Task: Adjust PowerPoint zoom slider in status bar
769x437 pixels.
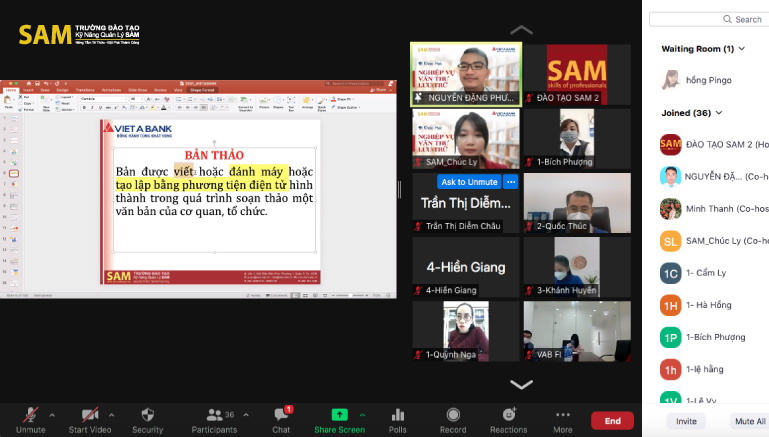Action: click(352, 295)
